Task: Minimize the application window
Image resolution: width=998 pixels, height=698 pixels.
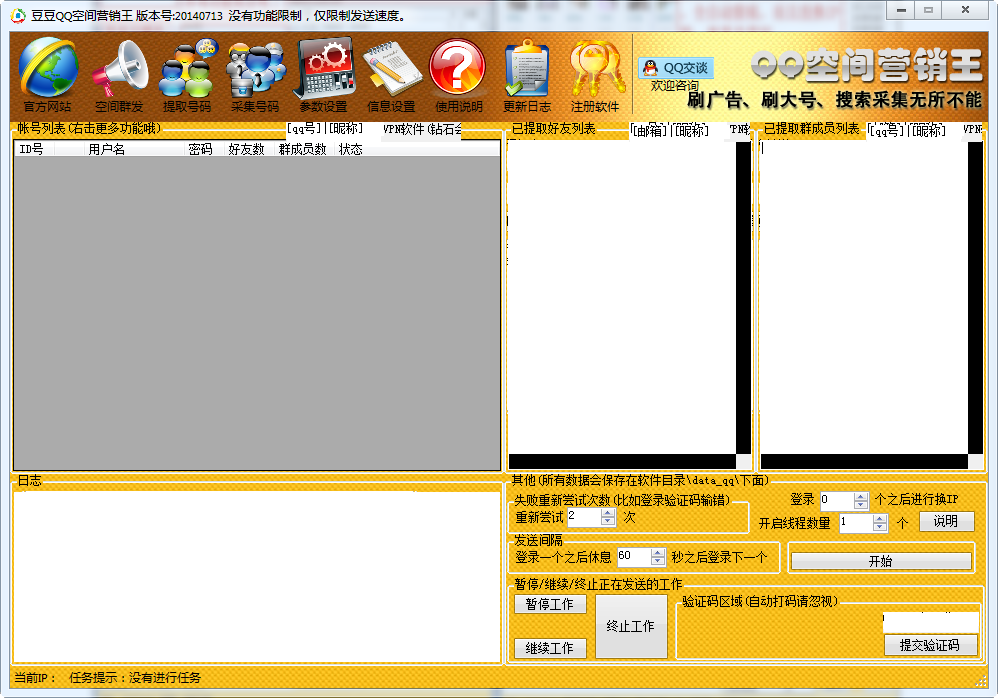Action: click(x=901, y=10)
